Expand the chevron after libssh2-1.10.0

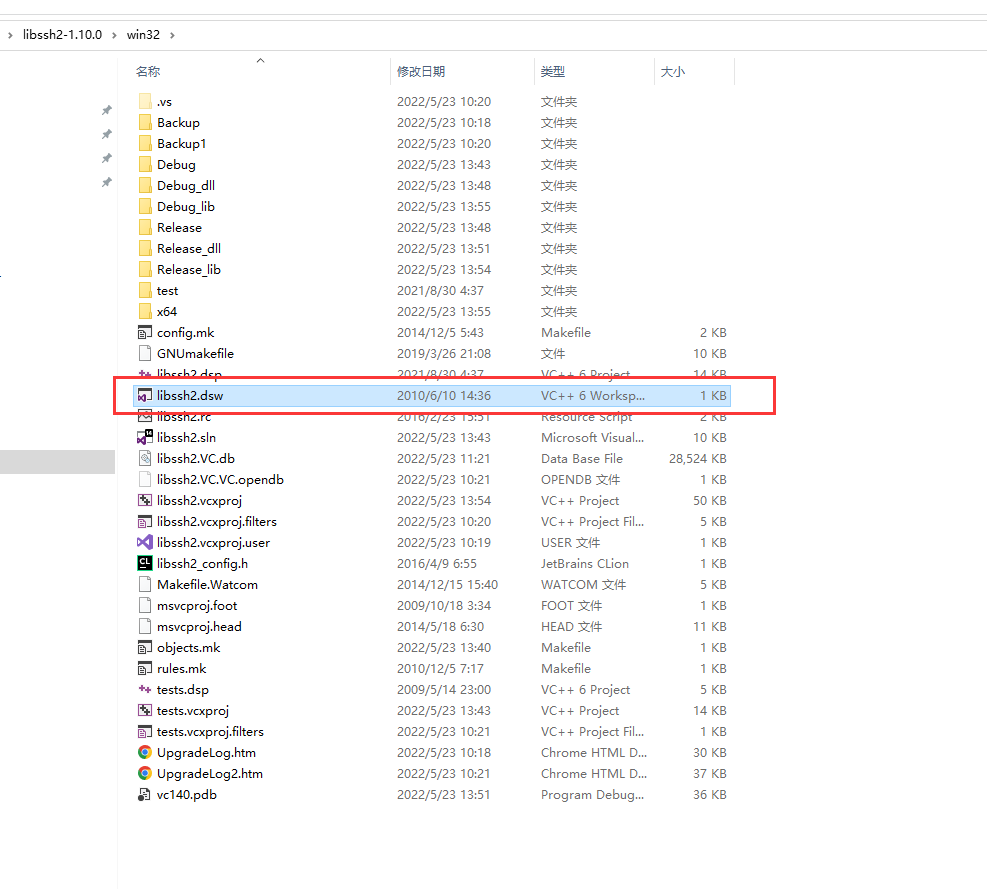coord(112,34)
